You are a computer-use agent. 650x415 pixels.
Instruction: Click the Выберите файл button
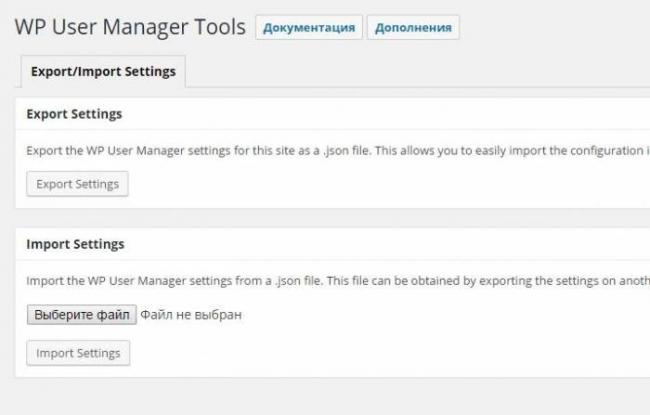[82, 315]
